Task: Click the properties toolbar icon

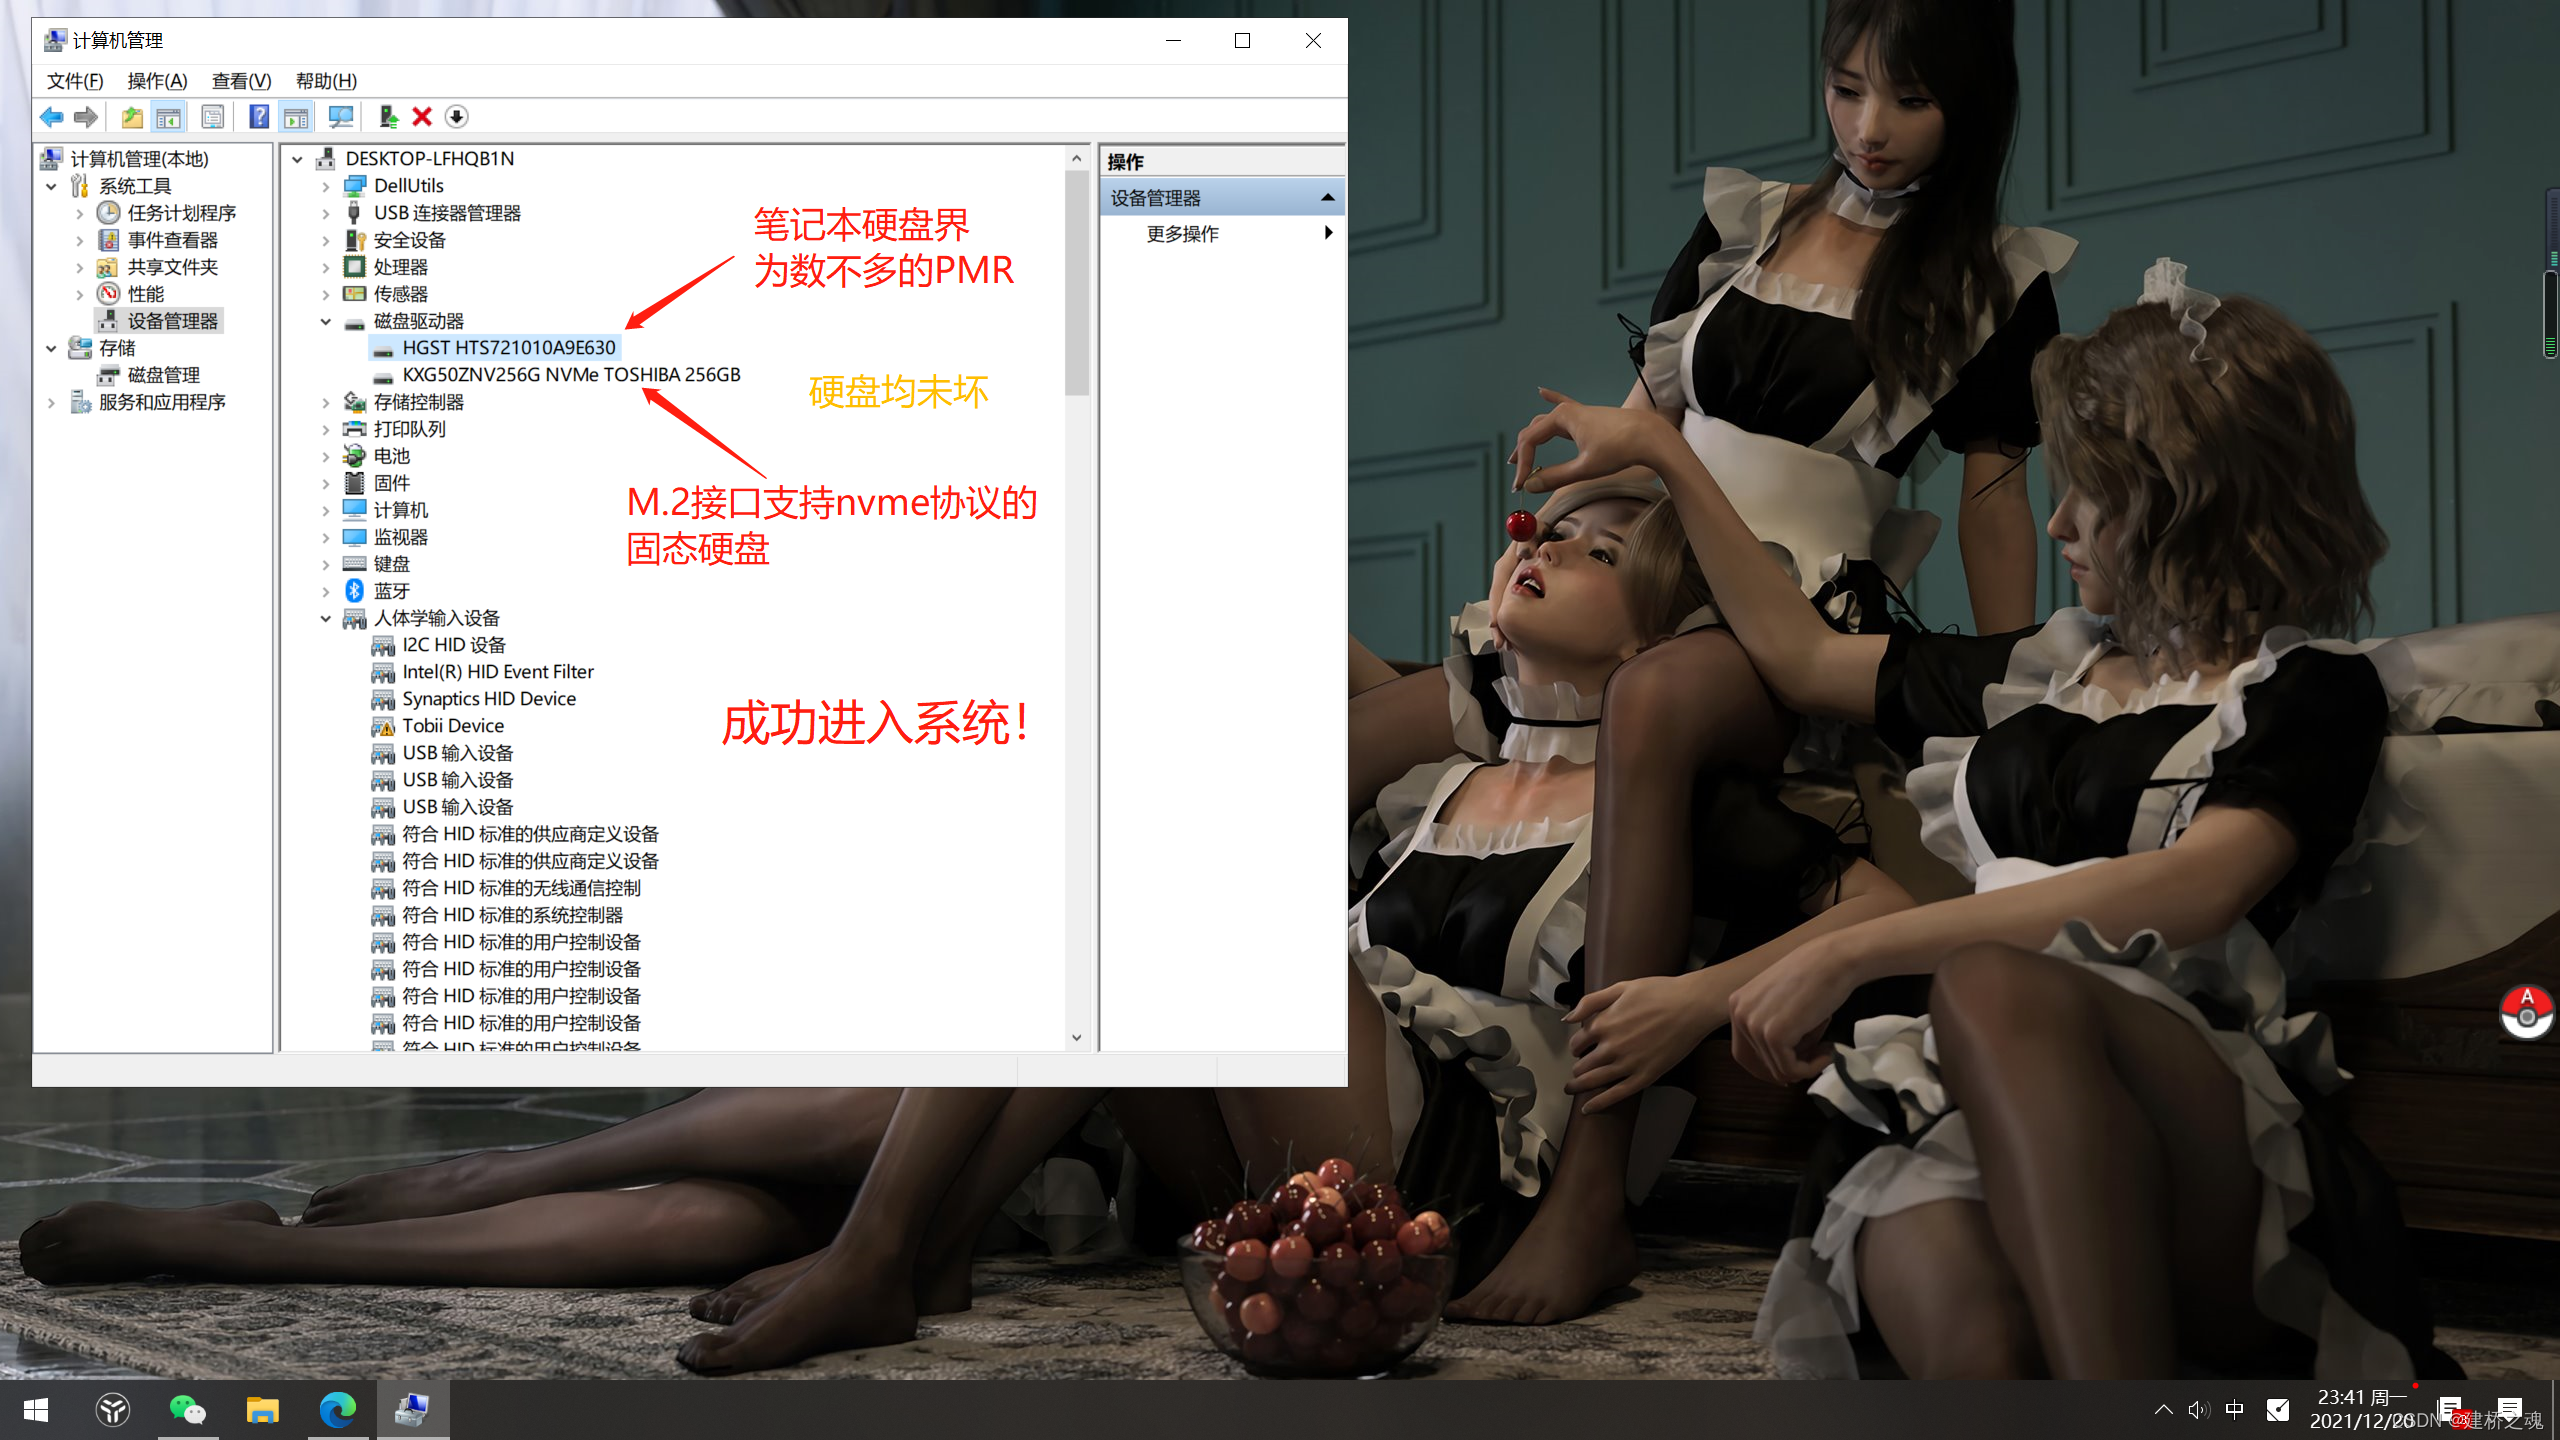Action: pos(212,117)
